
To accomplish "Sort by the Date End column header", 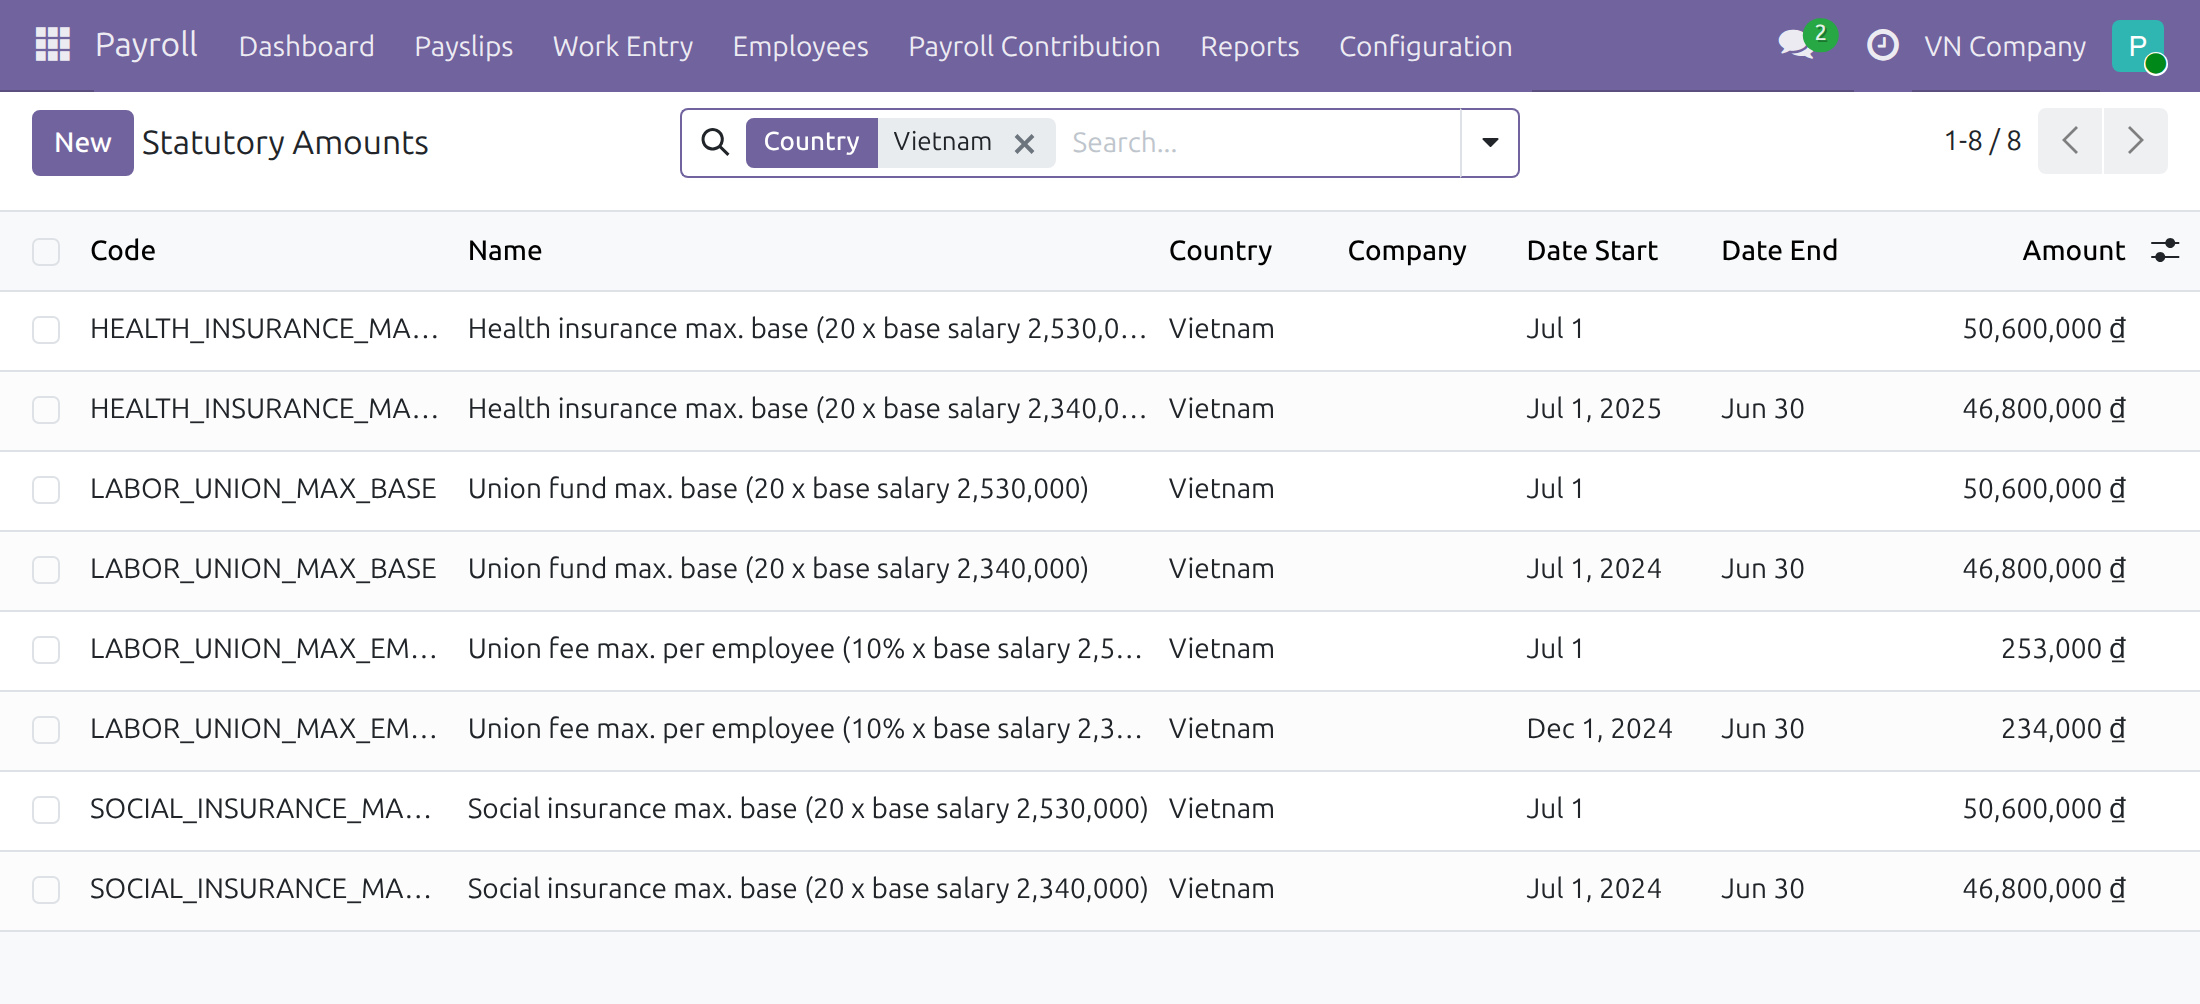I will tap(1779, 250).
